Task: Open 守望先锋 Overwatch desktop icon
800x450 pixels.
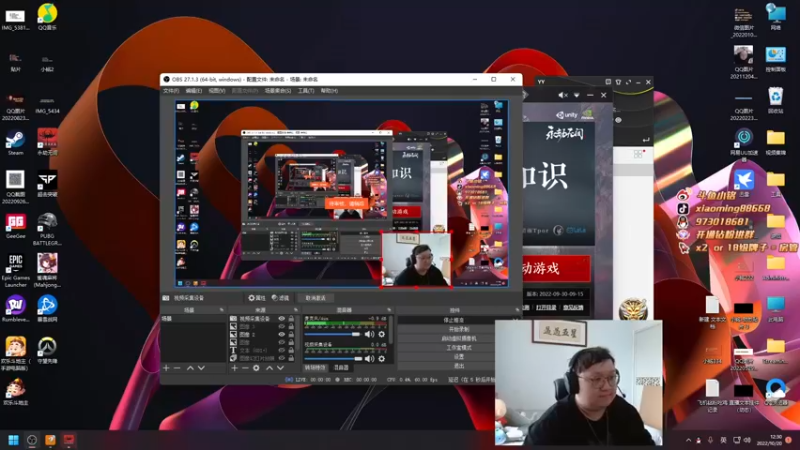Action: pyautogui.click(x=47, y=351)
